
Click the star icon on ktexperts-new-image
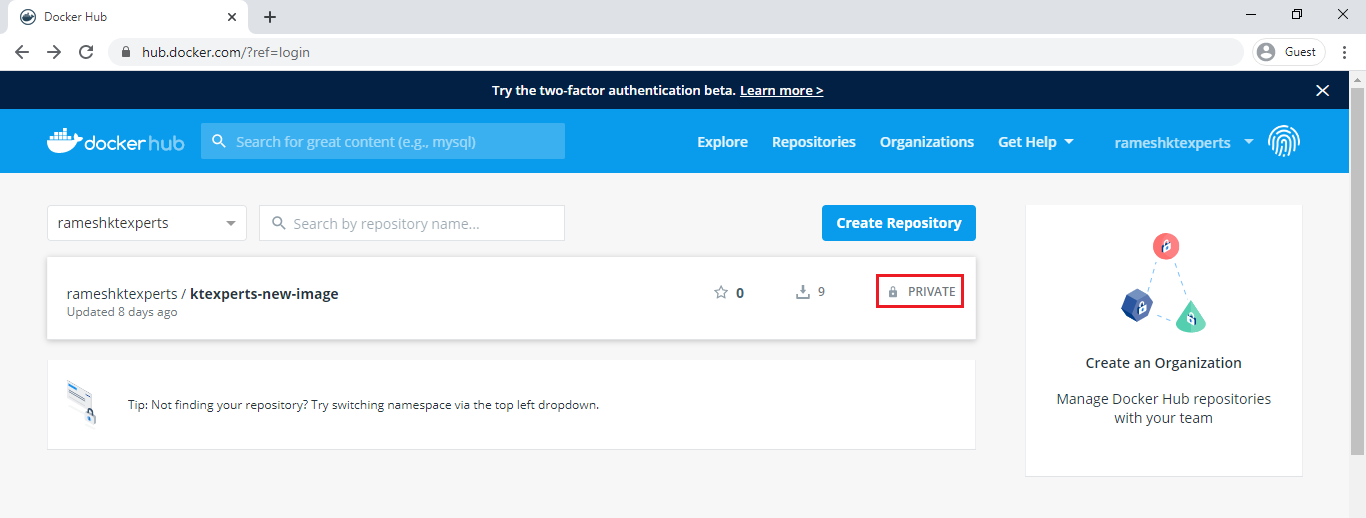(x=721, y=293)
